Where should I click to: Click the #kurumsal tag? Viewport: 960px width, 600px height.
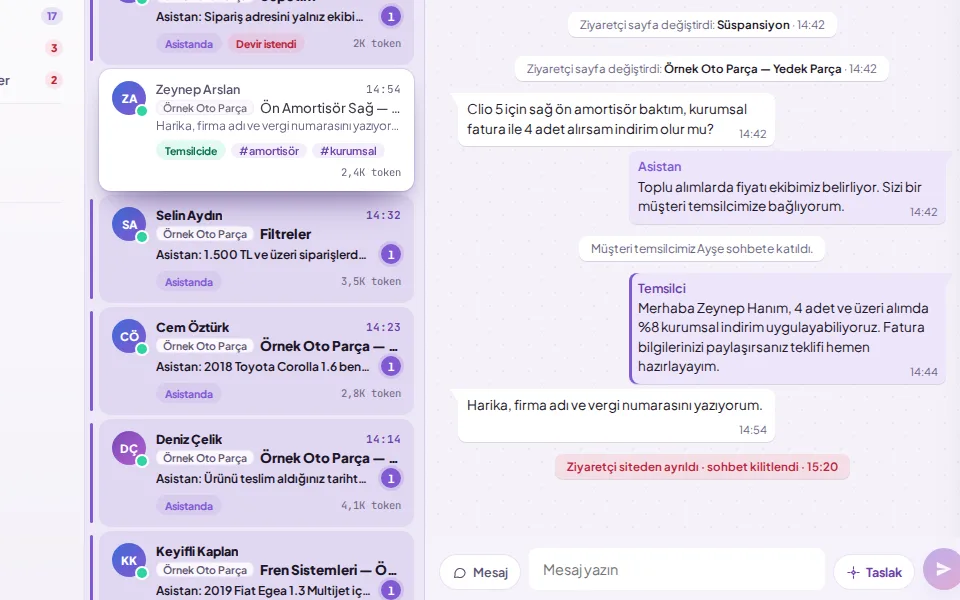tap(348, 151)
